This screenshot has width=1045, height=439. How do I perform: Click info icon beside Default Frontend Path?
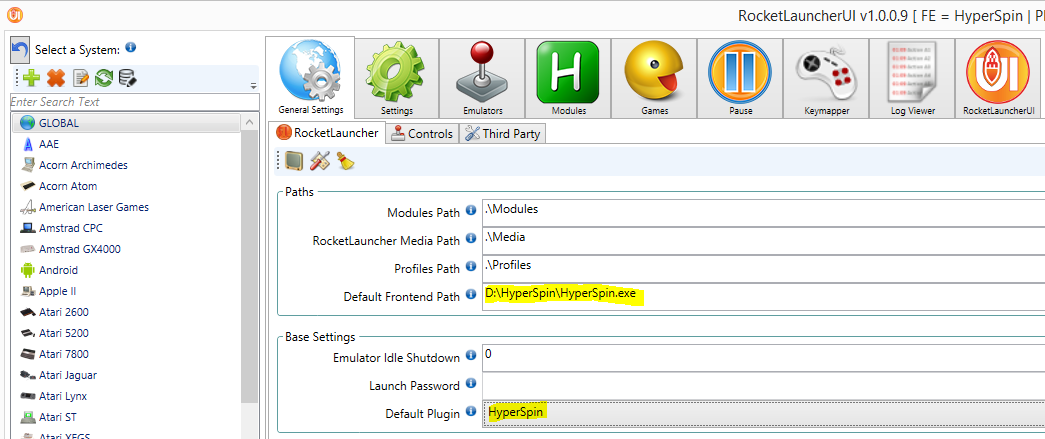pos(471,296)
